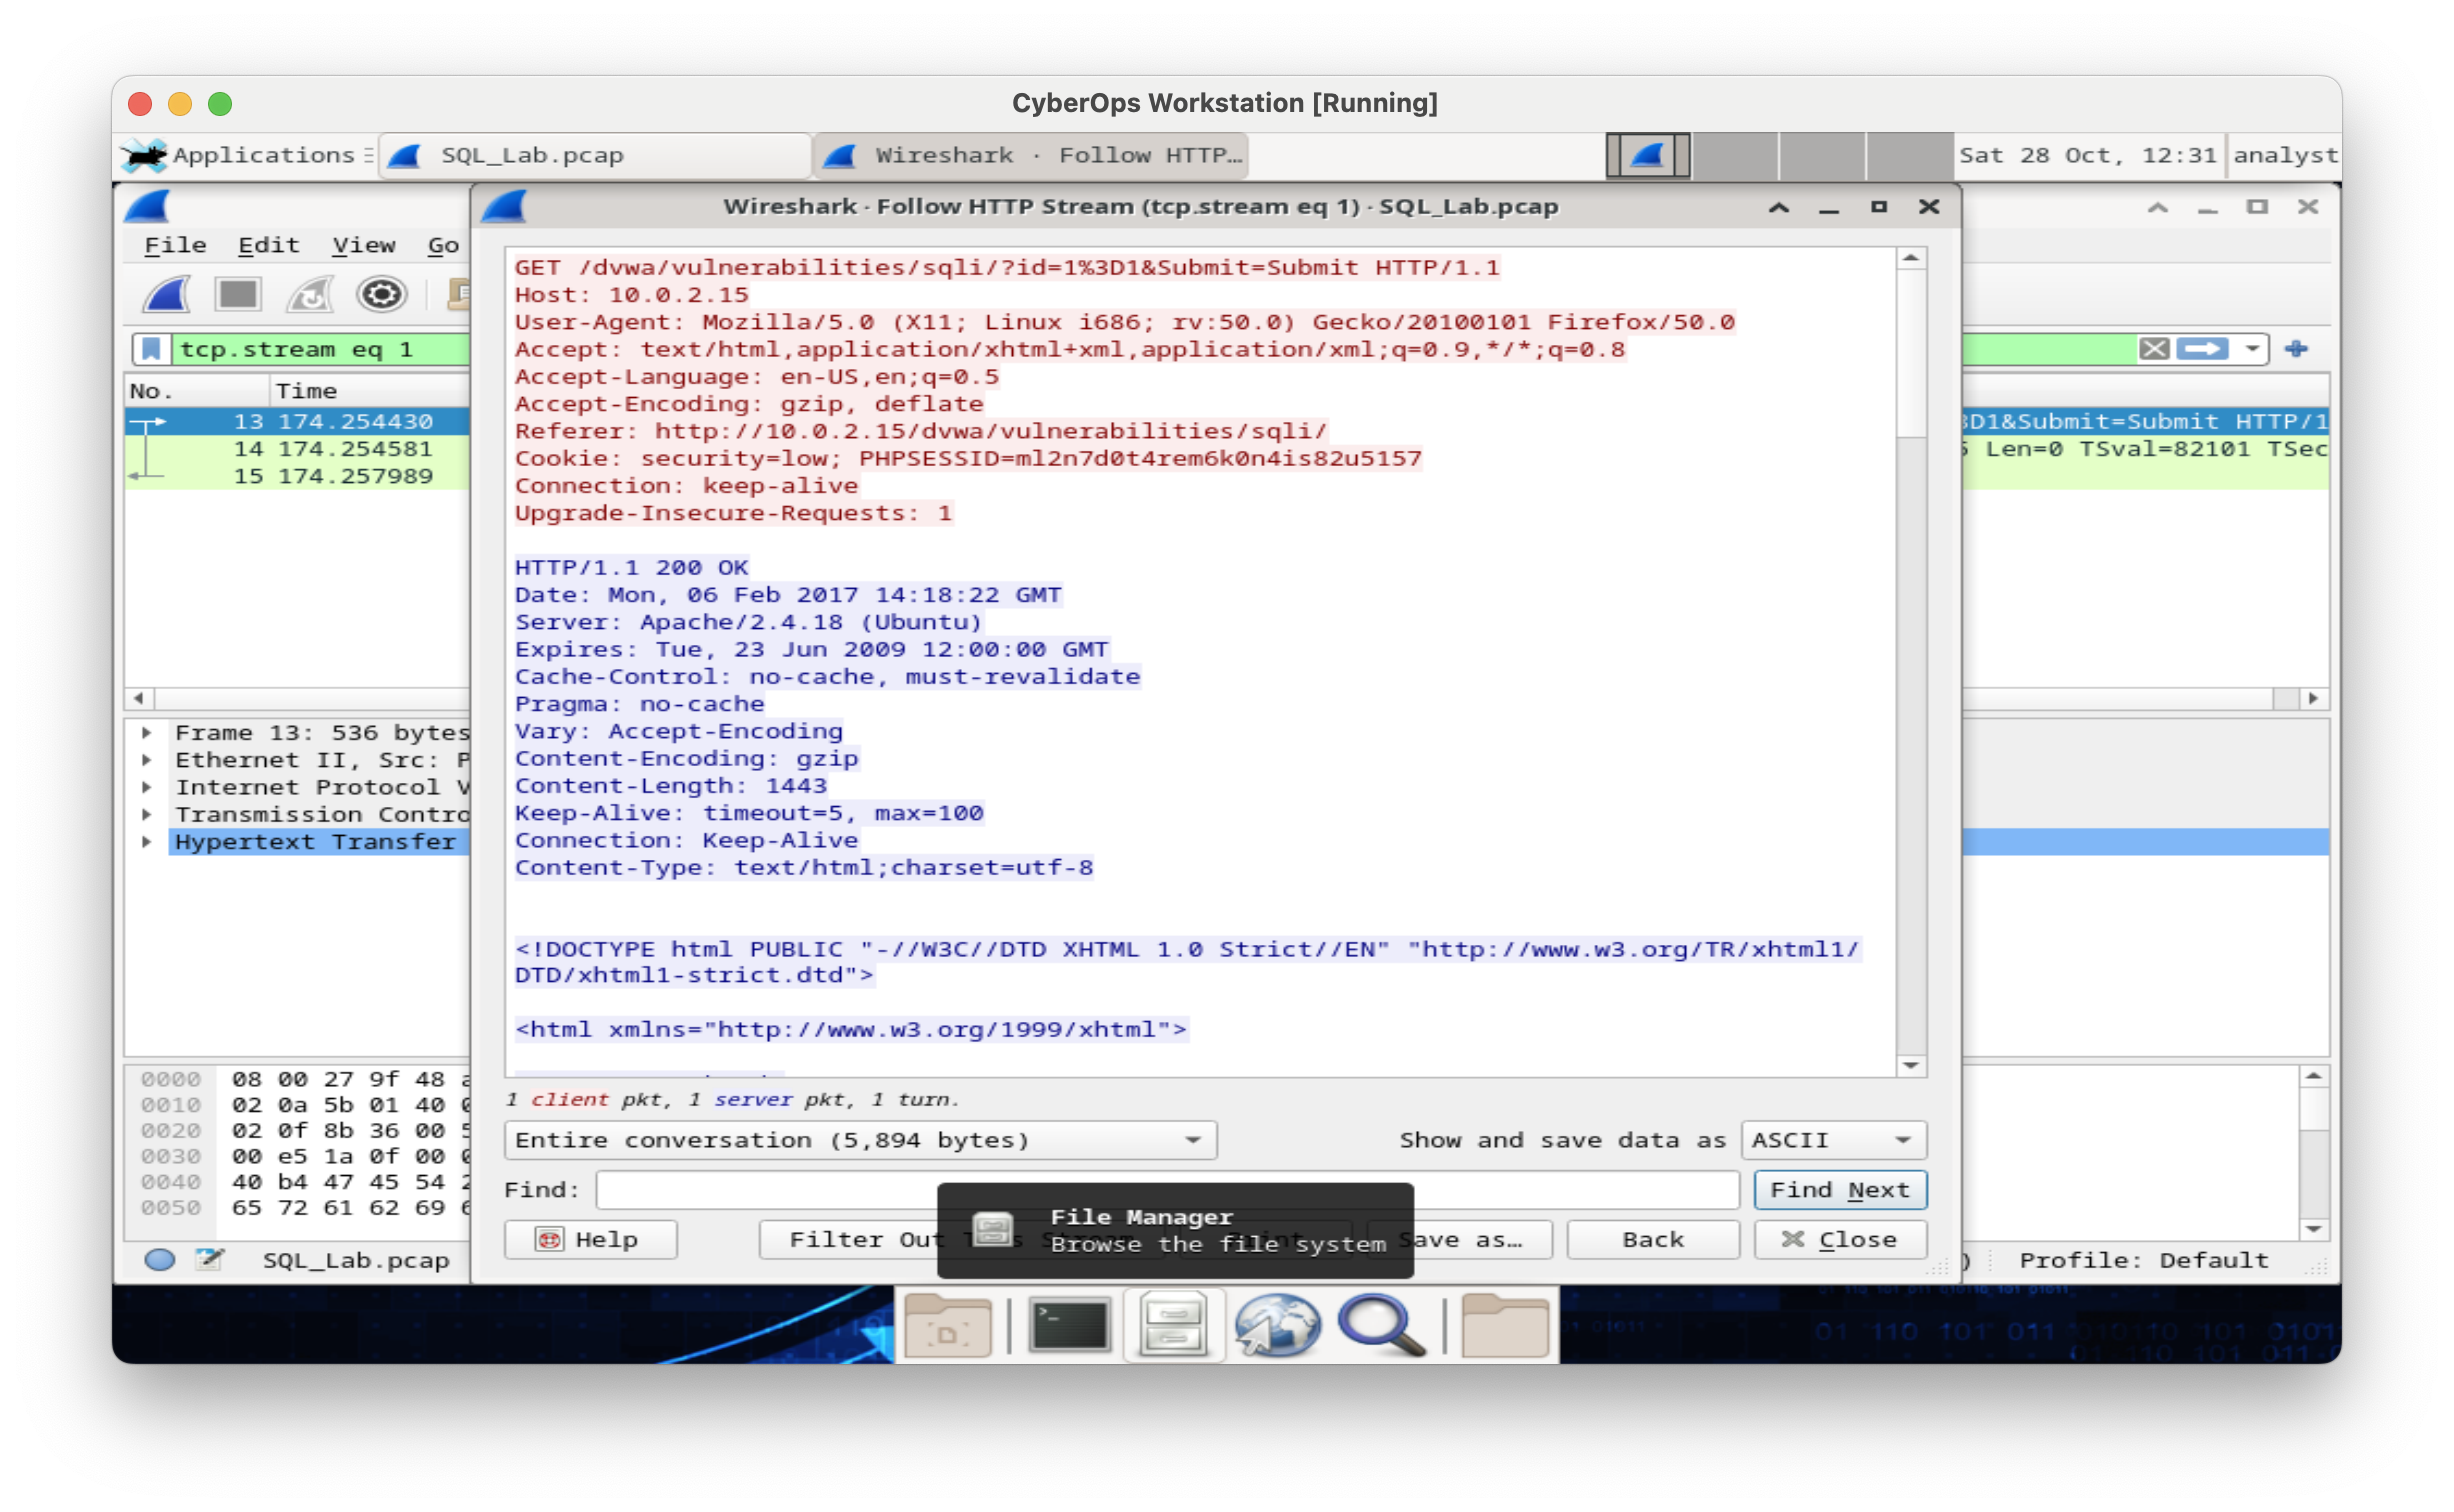Open the ASCII data format dropdown
Viewport: 2454px width, 1512px height.
(x=1833, y=1140)
